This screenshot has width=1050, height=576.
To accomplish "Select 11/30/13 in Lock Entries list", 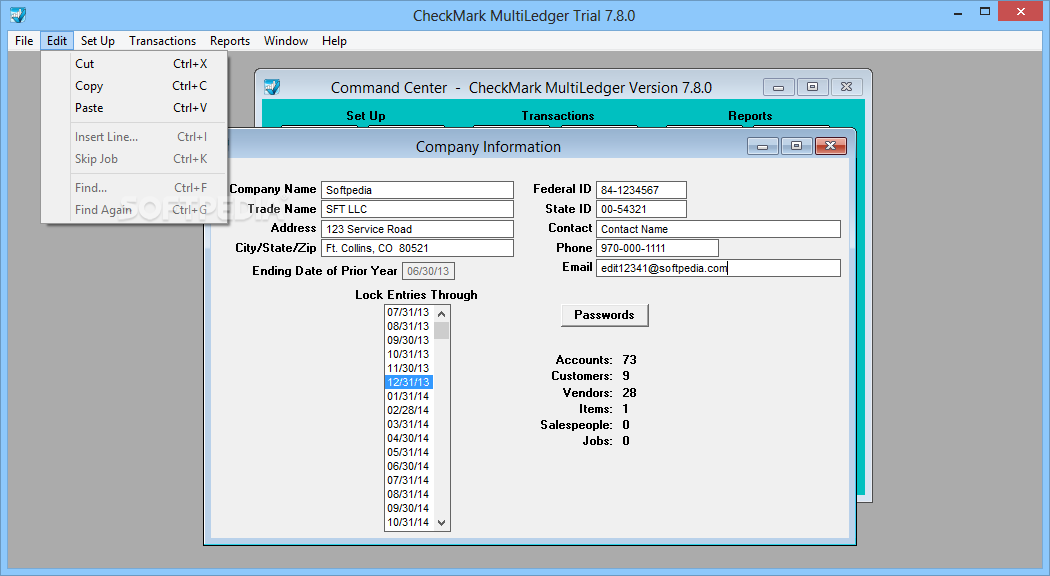I will click(x=408, y=368).
